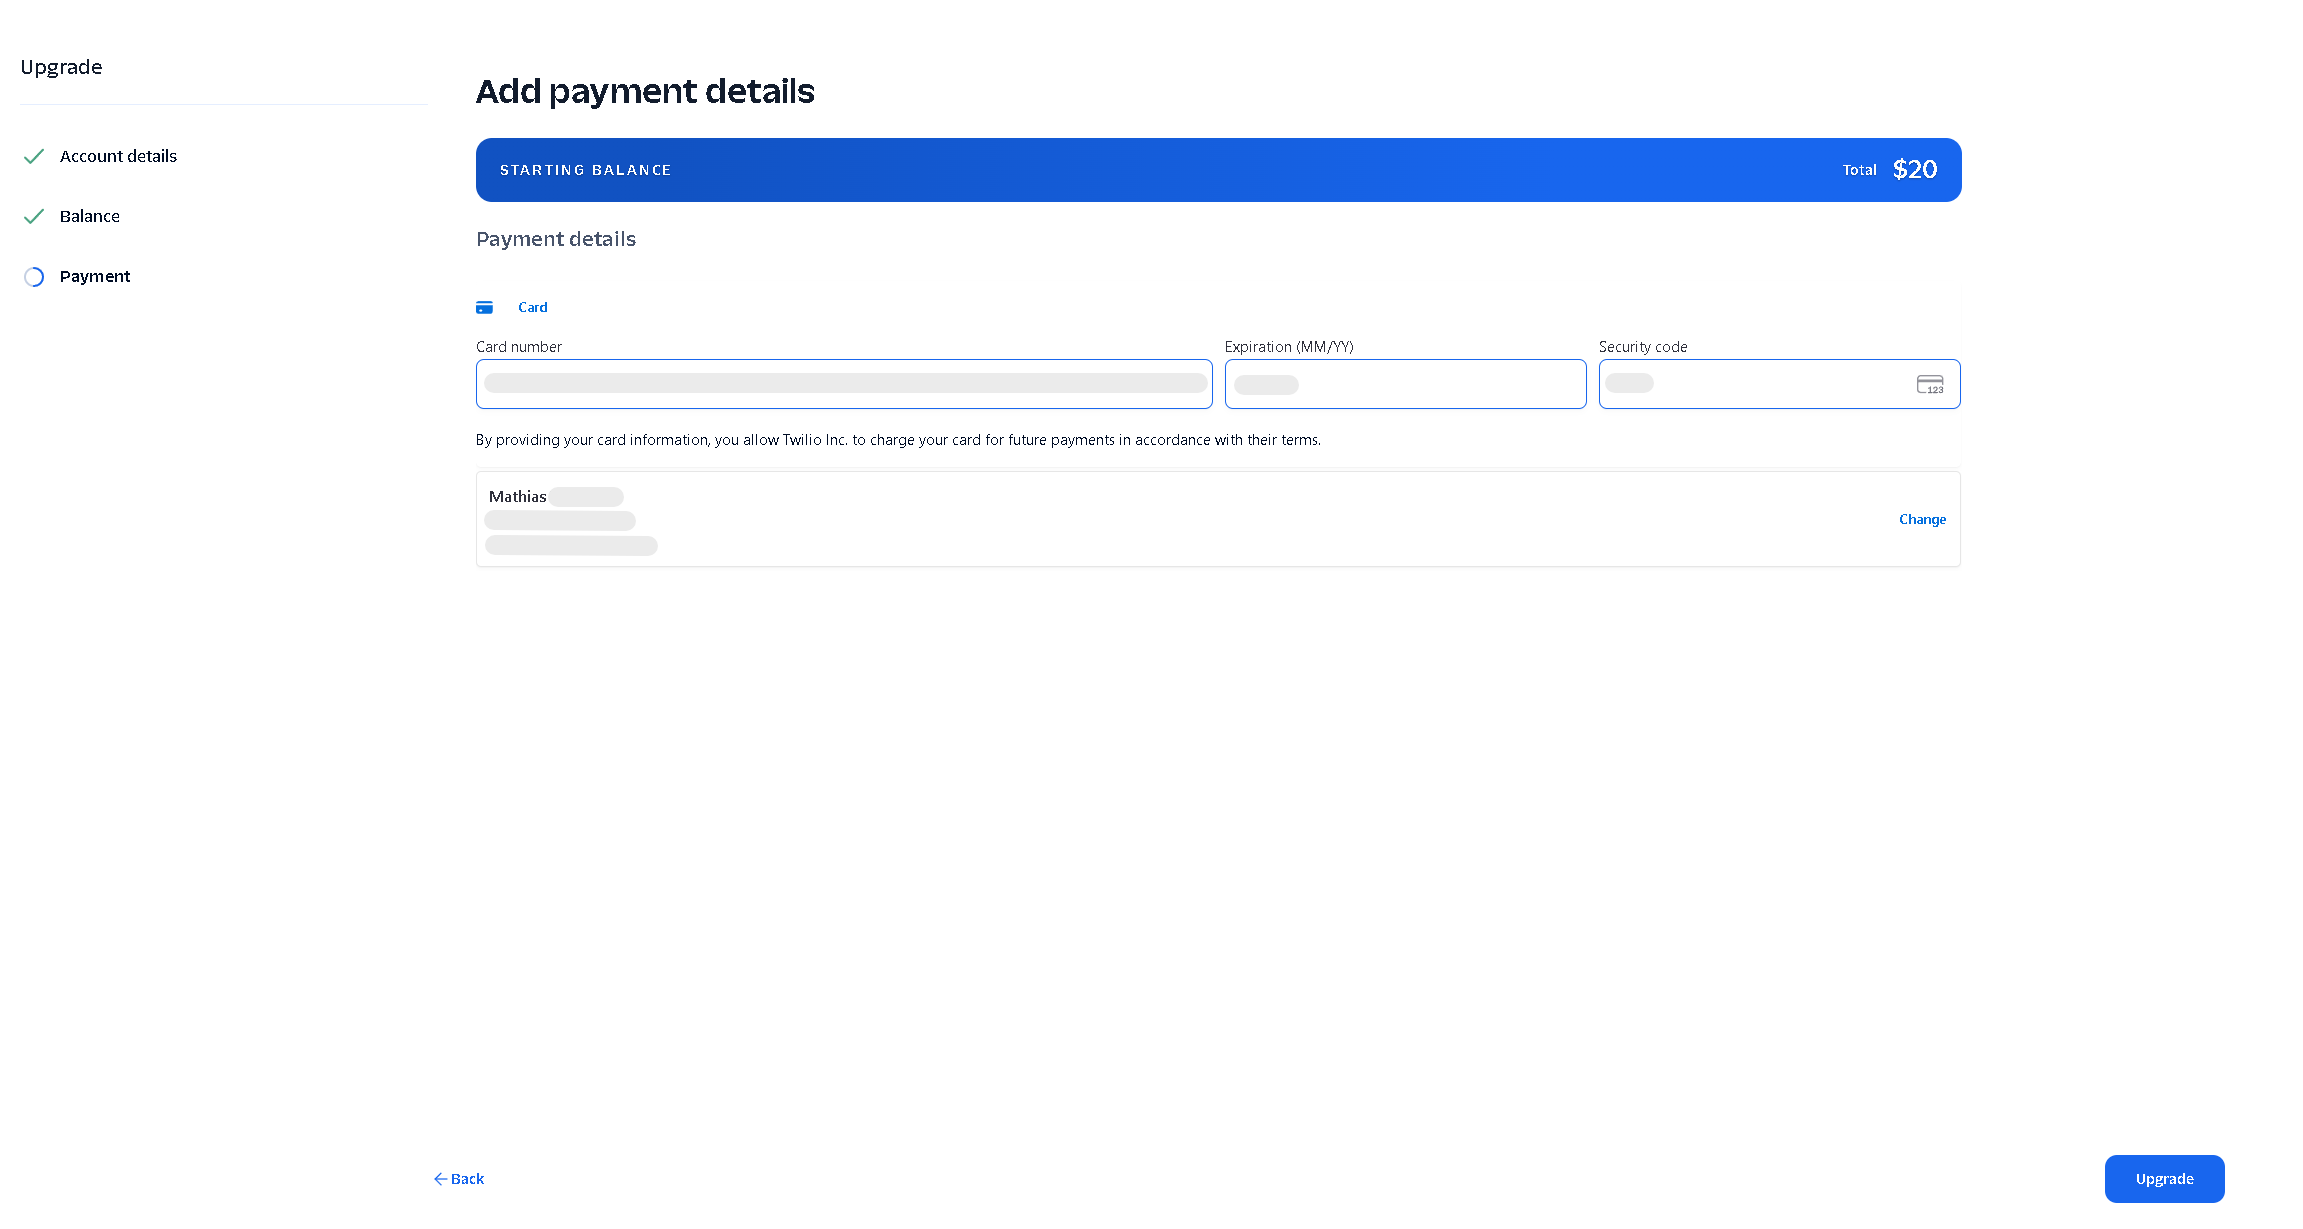Click the Payment step progress circle icon

pos(34,277)
